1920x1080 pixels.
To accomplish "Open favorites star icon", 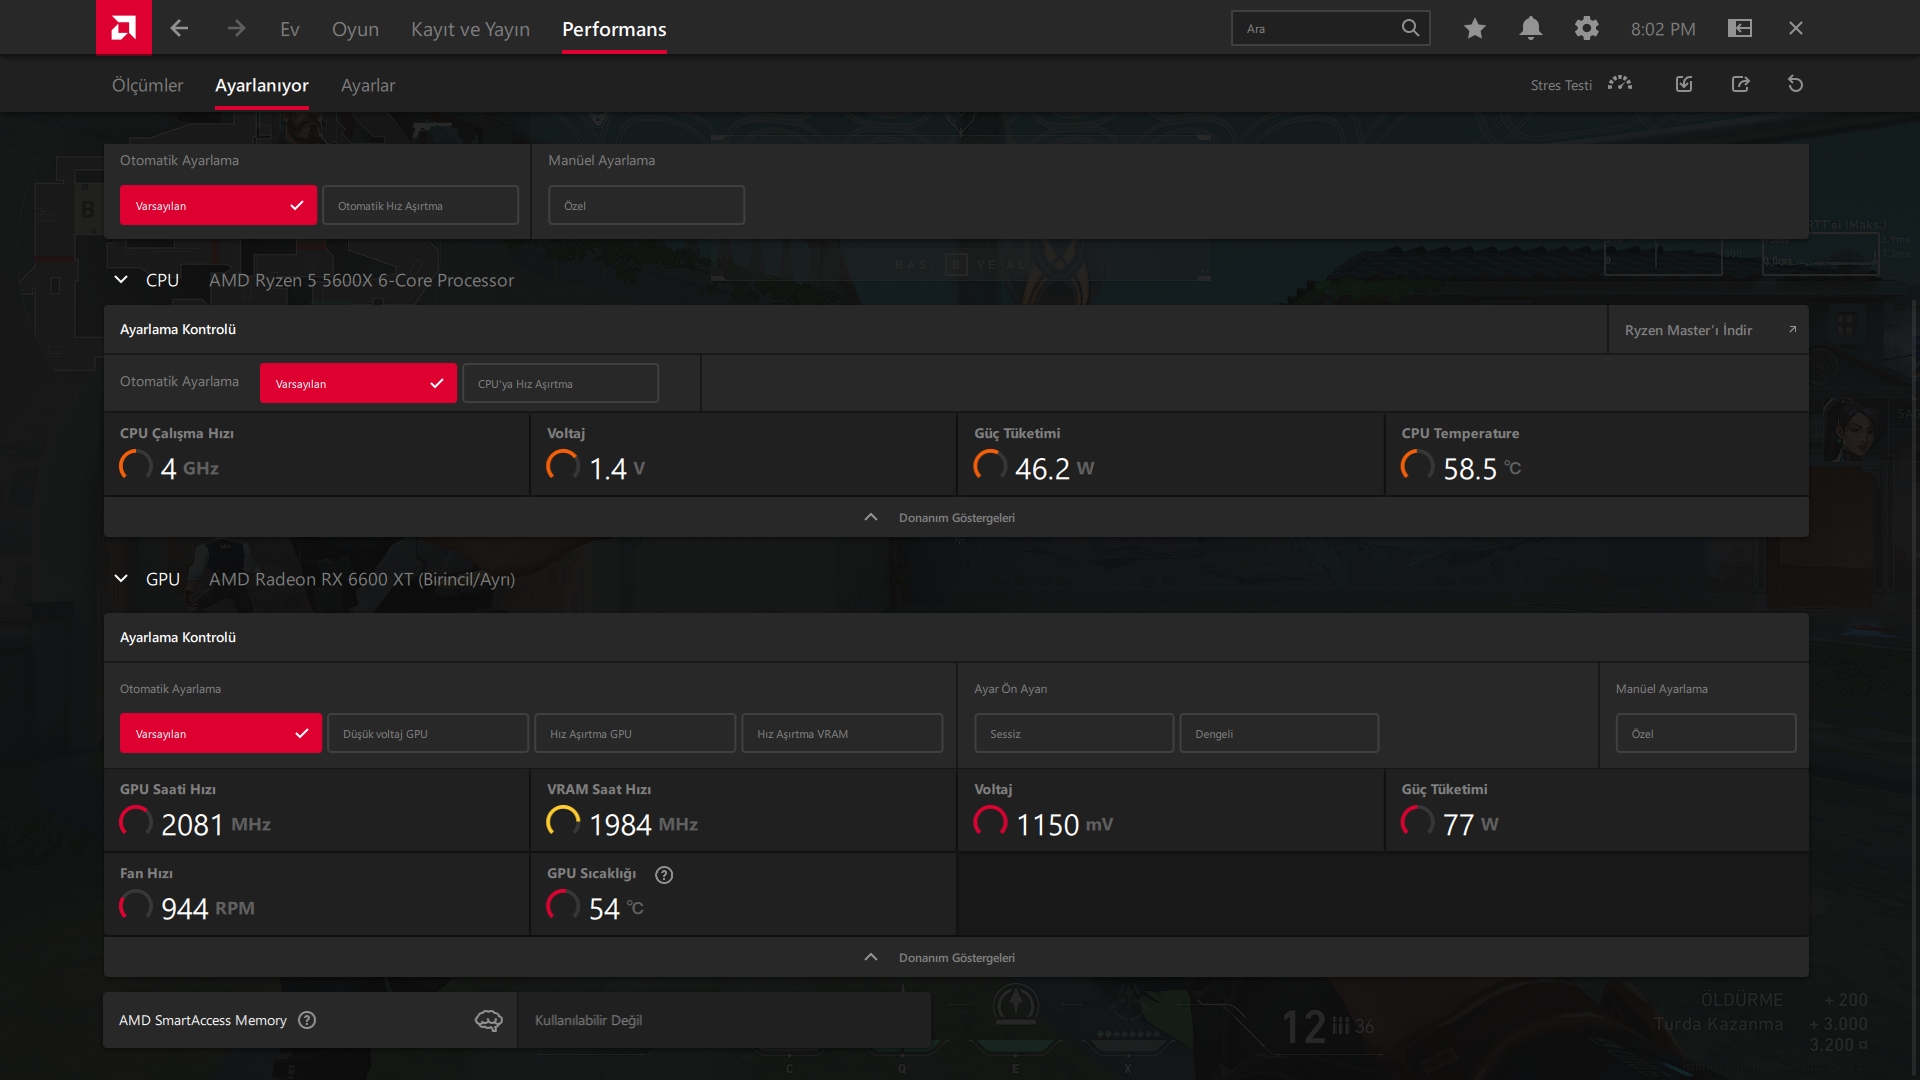I will pyautogui.click(x=1474, y=28).
